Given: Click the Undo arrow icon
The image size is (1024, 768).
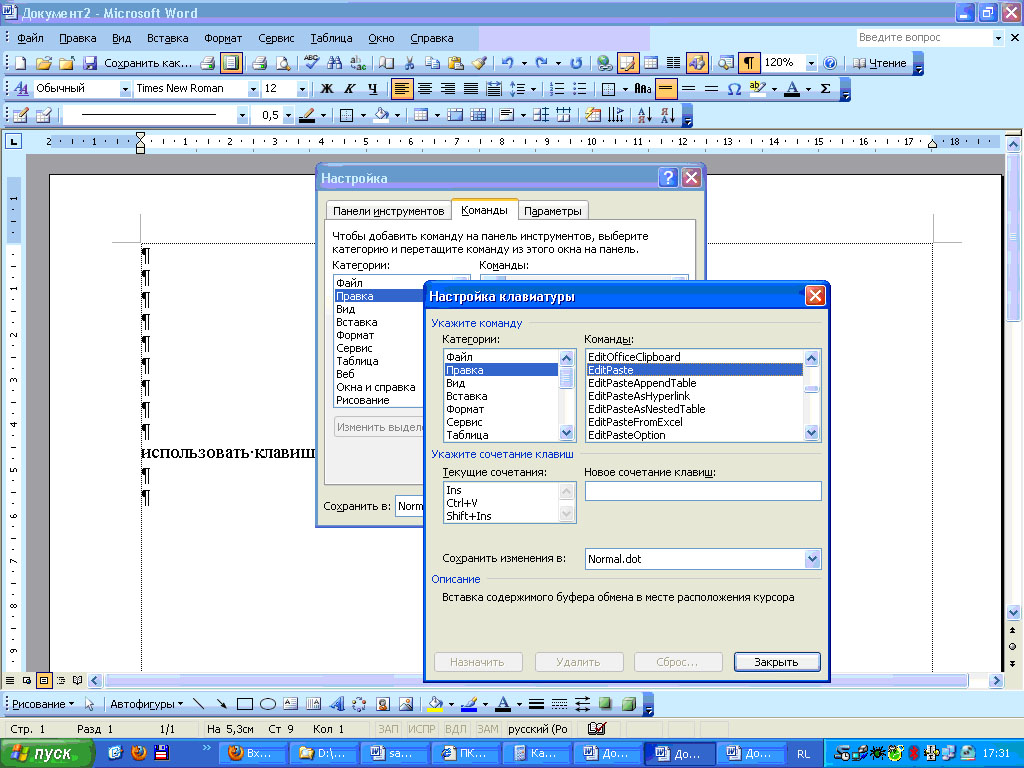Looking at the screenshot, I should (507, 63).
